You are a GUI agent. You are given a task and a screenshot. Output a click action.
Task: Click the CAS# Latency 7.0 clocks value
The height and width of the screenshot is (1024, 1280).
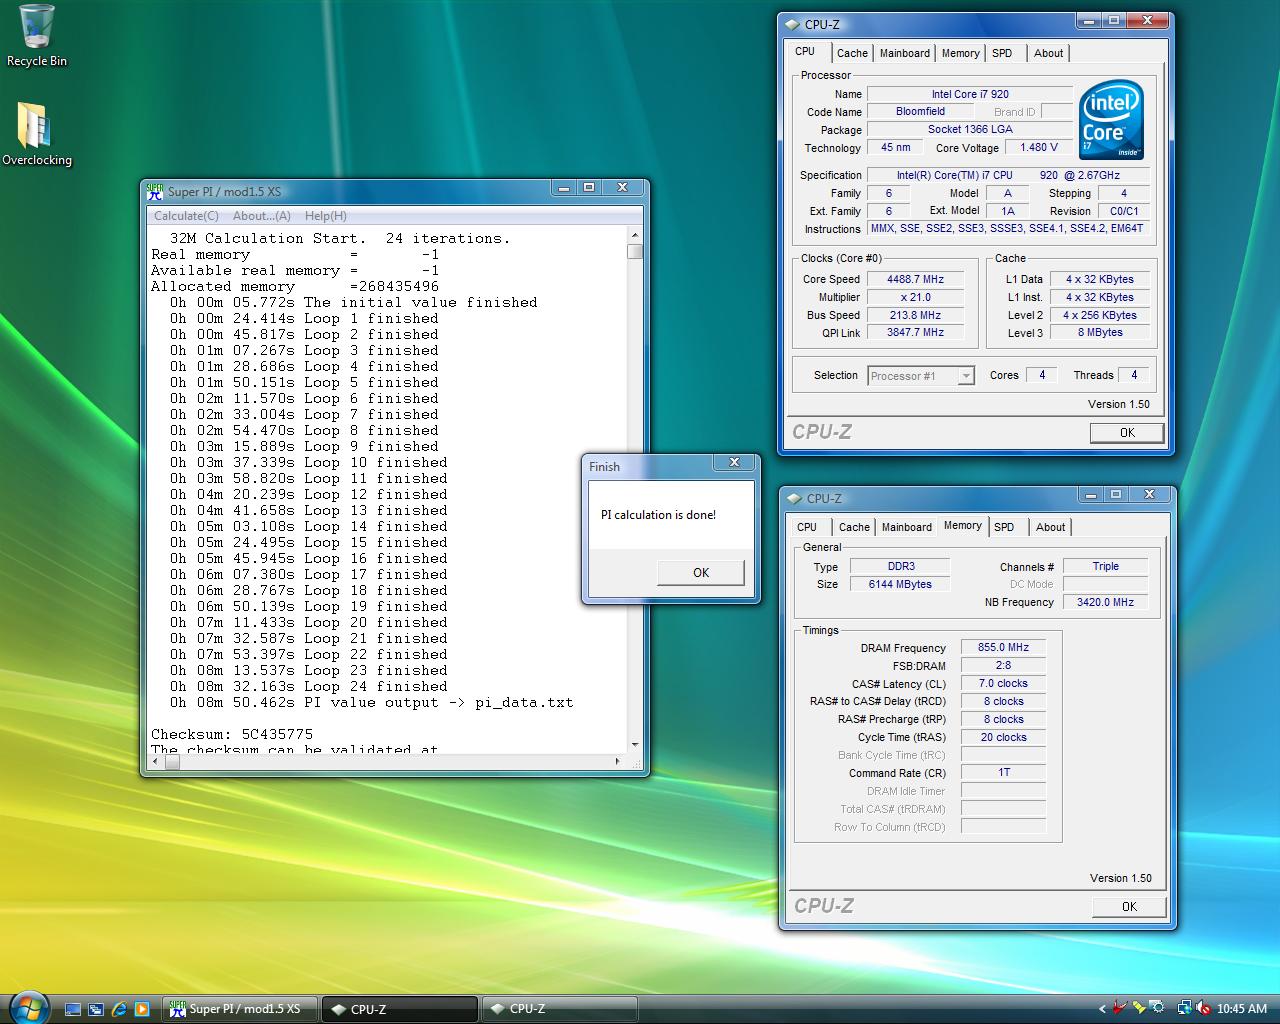tap(1003, 683)
